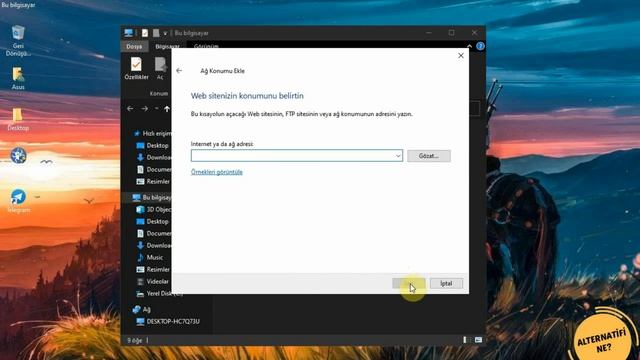Image resolution: width=640 pixels, height=360 pixels.
Task: Select Ağ in the navigation pane
Action: click(142, 309)
